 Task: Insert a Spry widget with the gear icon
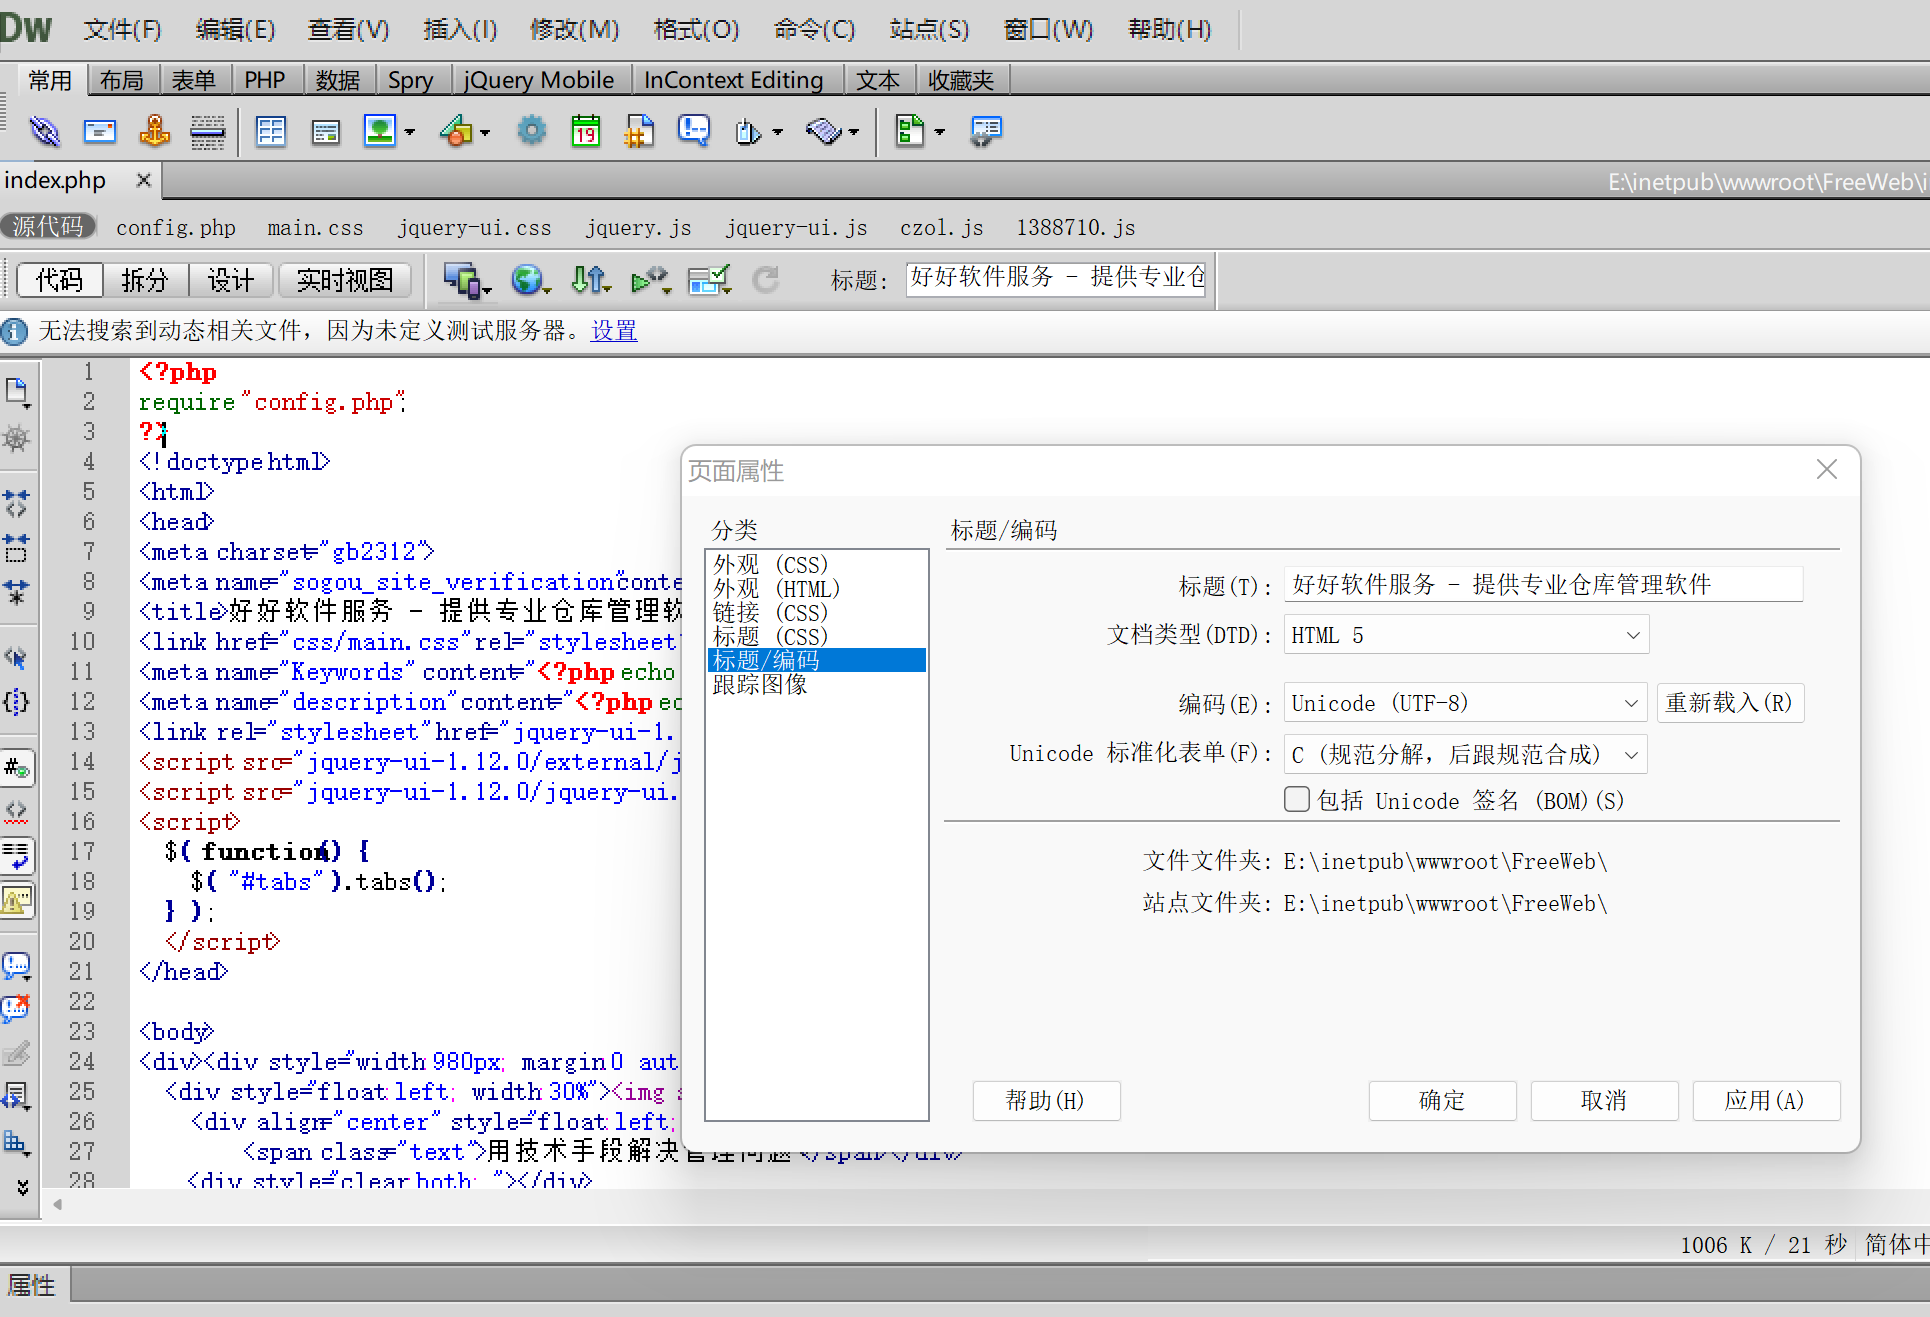(531, 131)
